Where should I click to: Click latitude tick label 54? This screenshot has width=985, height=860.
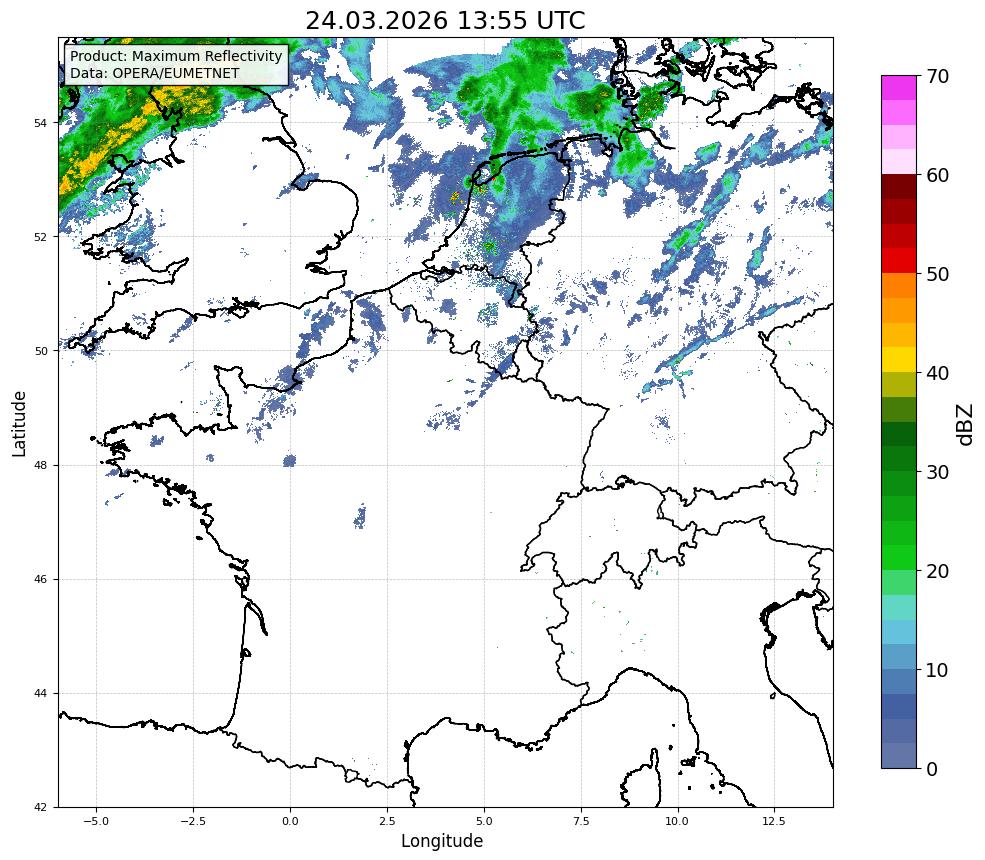[x=40, y=123]
